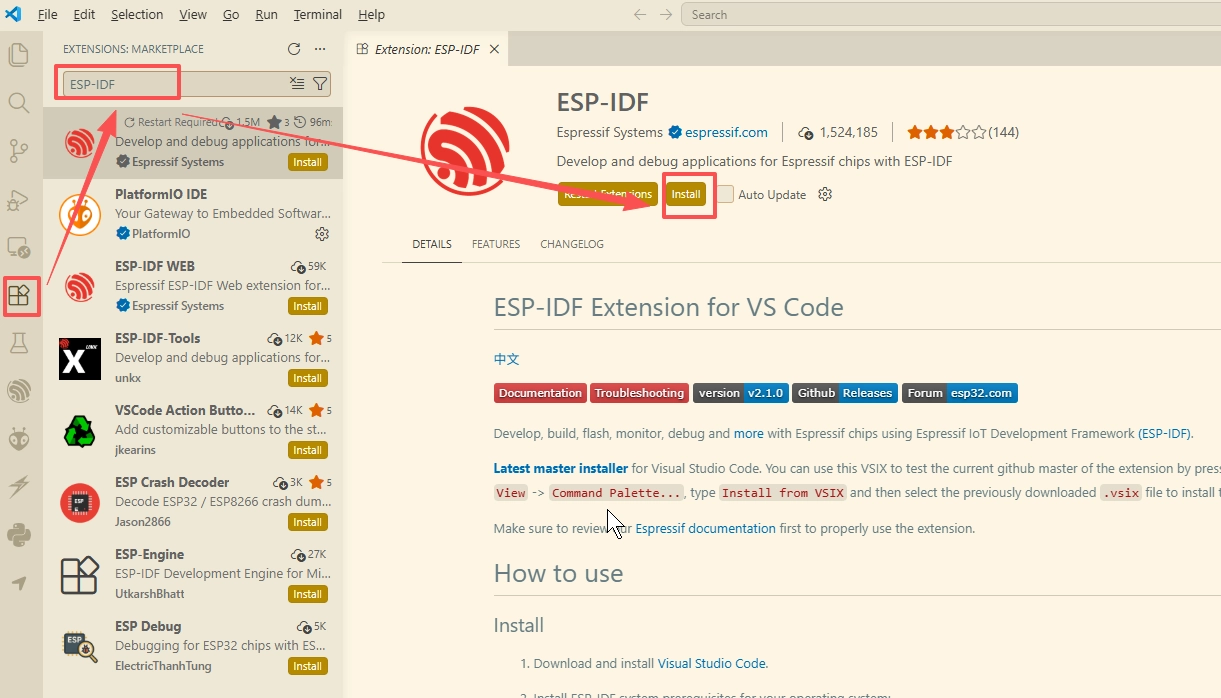The width and height of the screenshot is (1221, 698).
Task: Open Extensions view more actions ellipsis
Action: (320, 49)
